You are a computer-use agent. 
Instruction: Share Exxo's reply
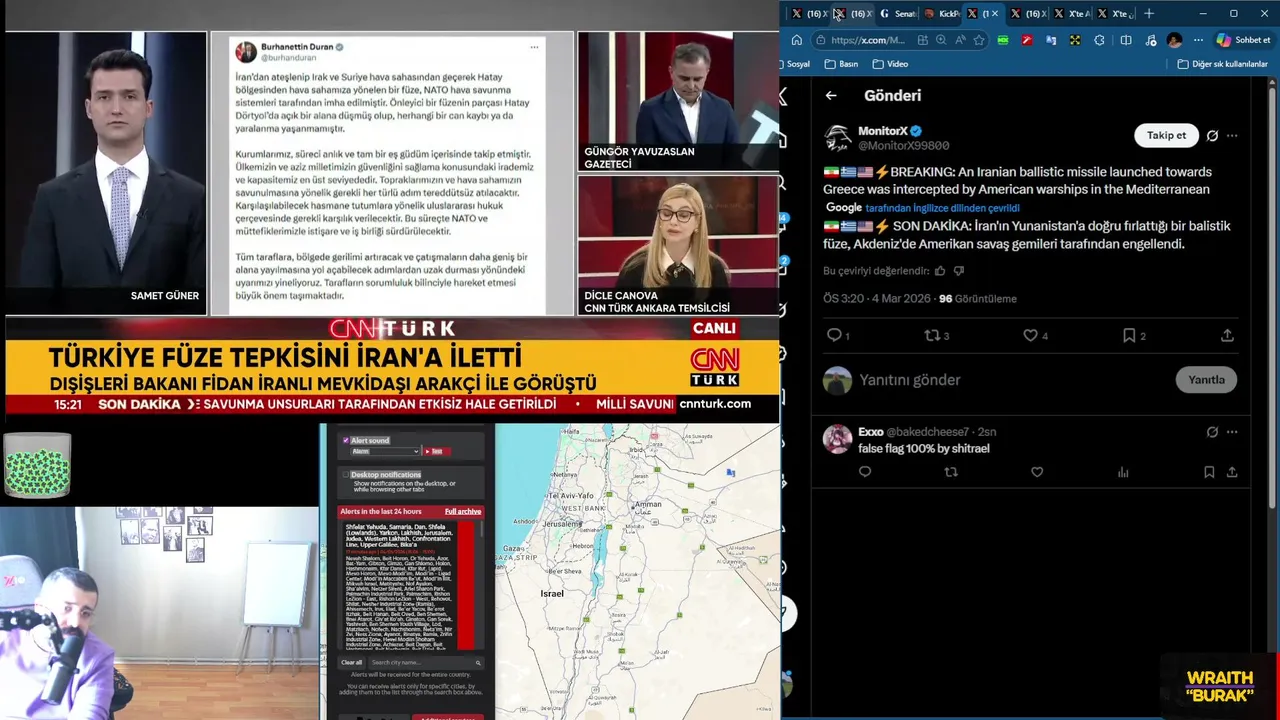(x=1232, y=472)
